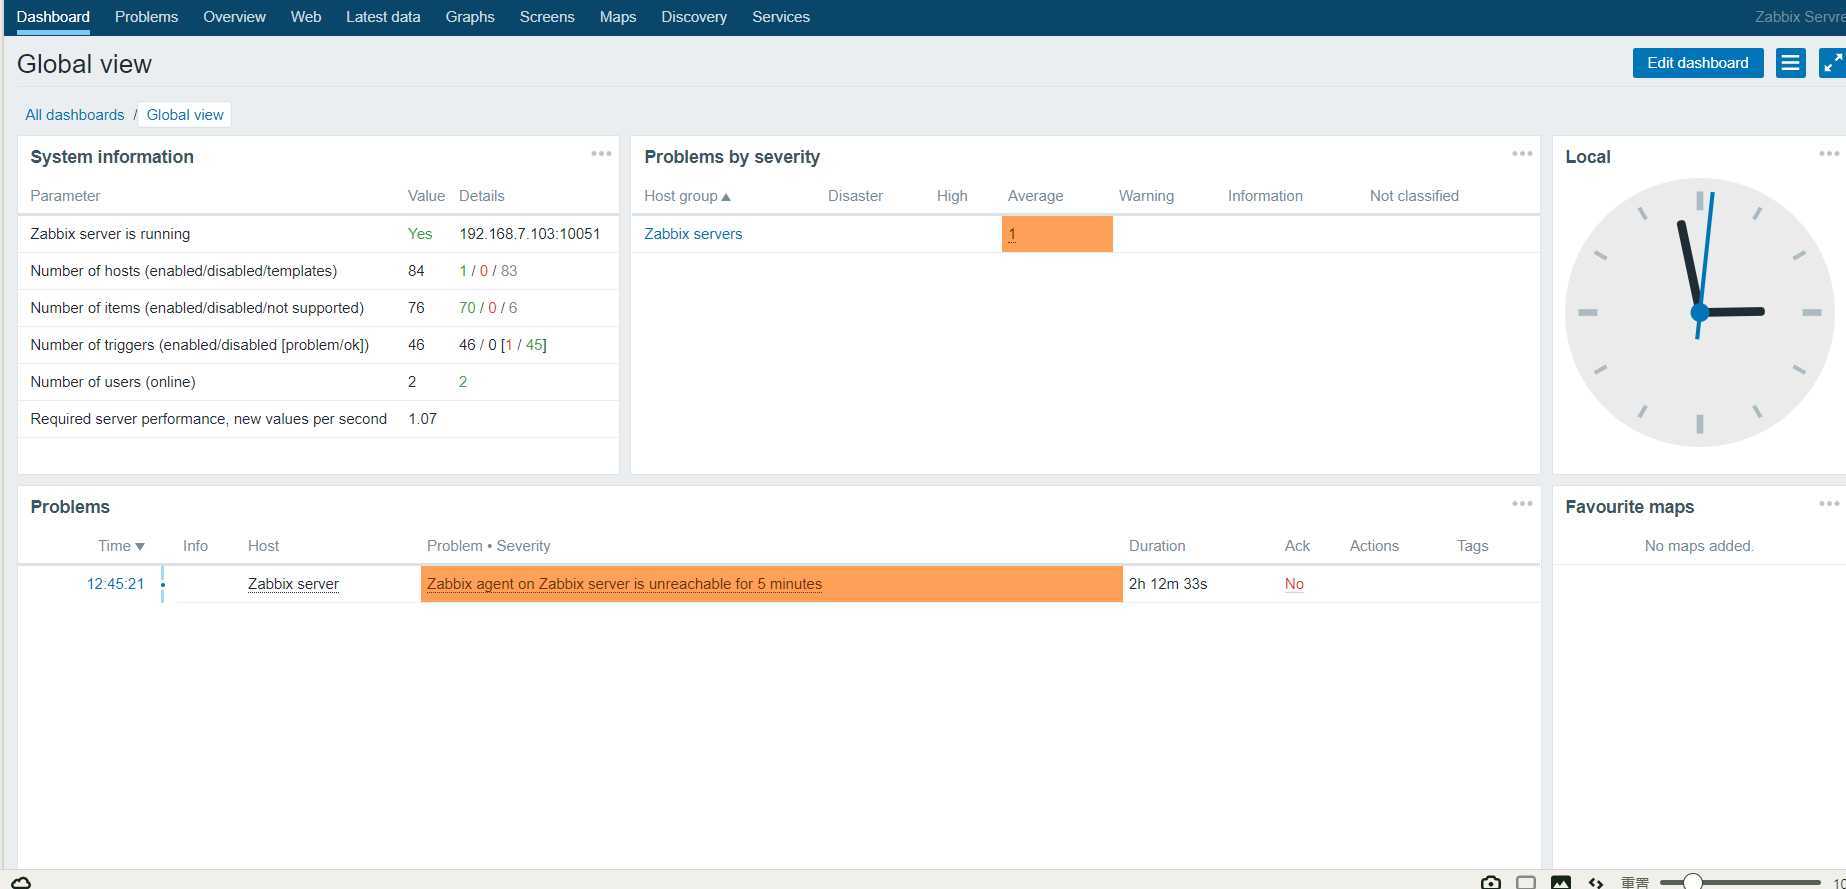Image resolution: width=1846 pixels, height=889 pixels.
Task: Open the Overview menu tab
Action: coord(234,17)
